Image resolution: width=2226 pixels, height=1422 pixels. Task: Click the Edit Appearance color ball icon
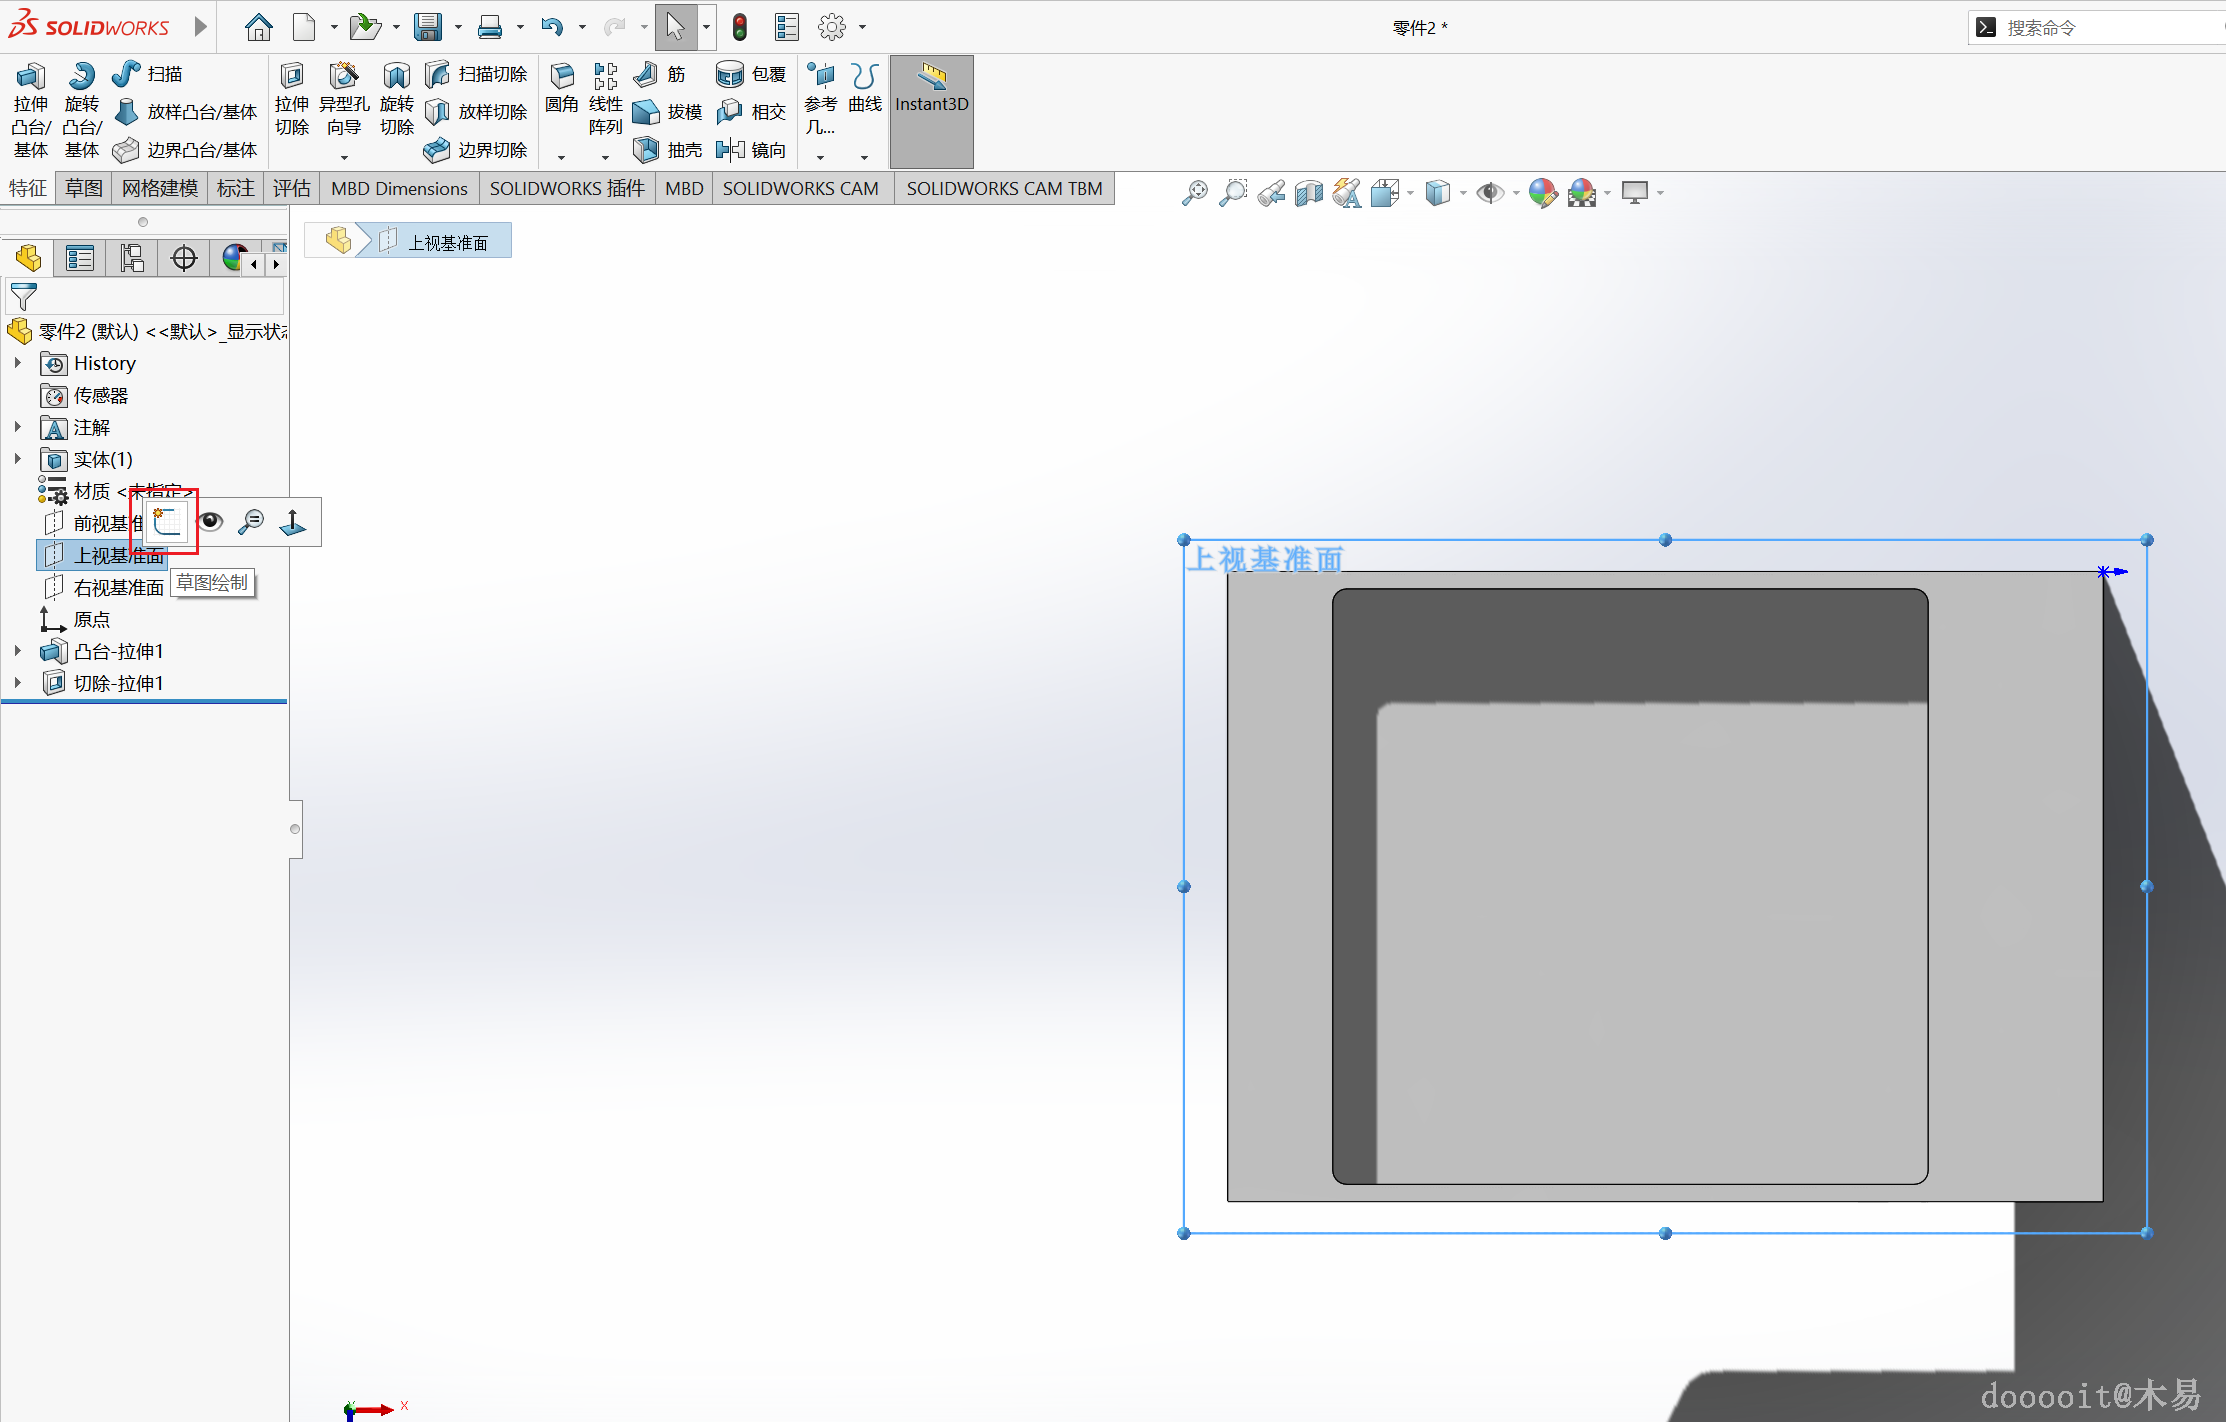[1543, 193]
